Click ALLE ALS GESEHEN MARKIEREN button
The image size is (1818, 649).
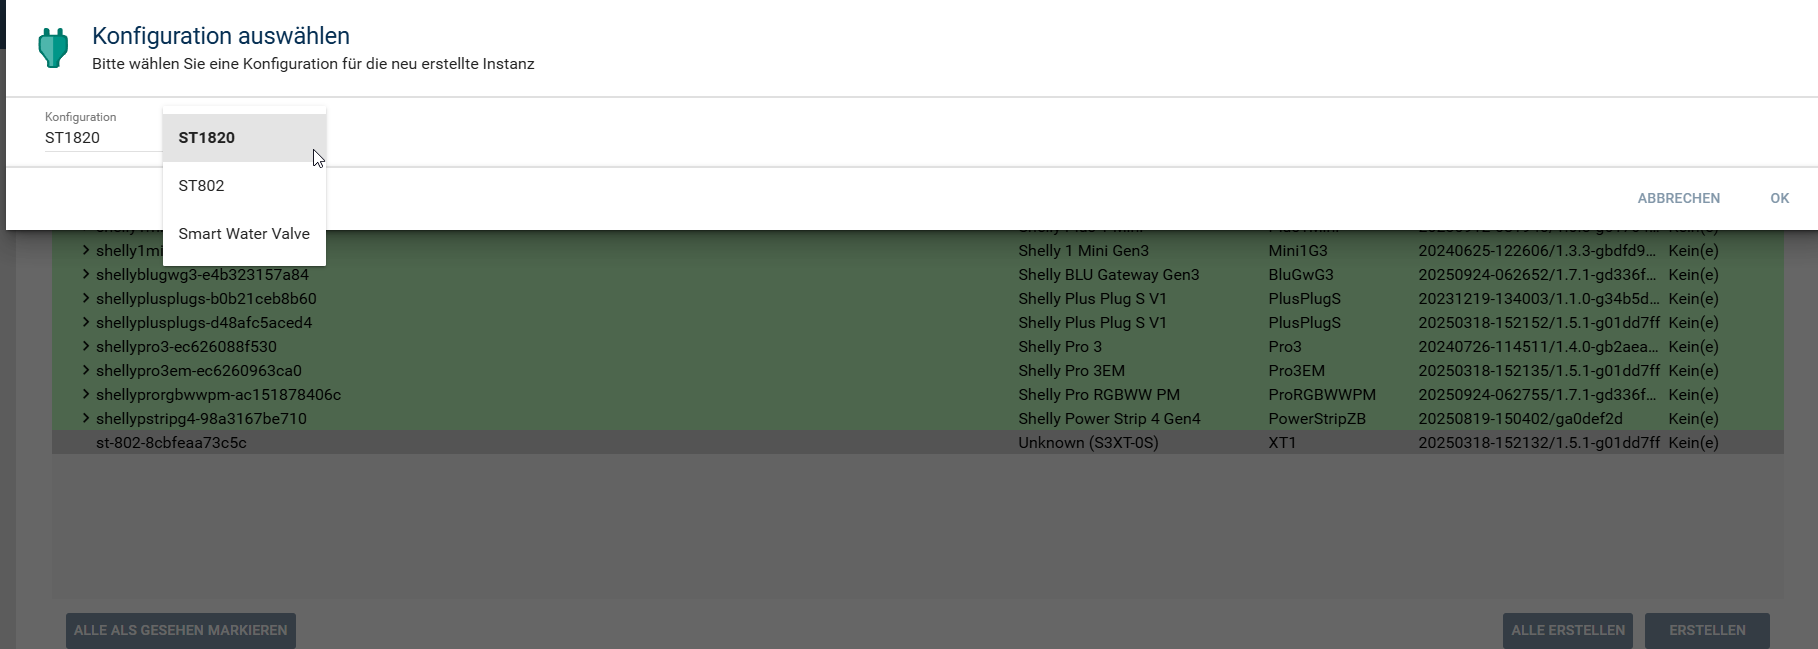(181, 630)
